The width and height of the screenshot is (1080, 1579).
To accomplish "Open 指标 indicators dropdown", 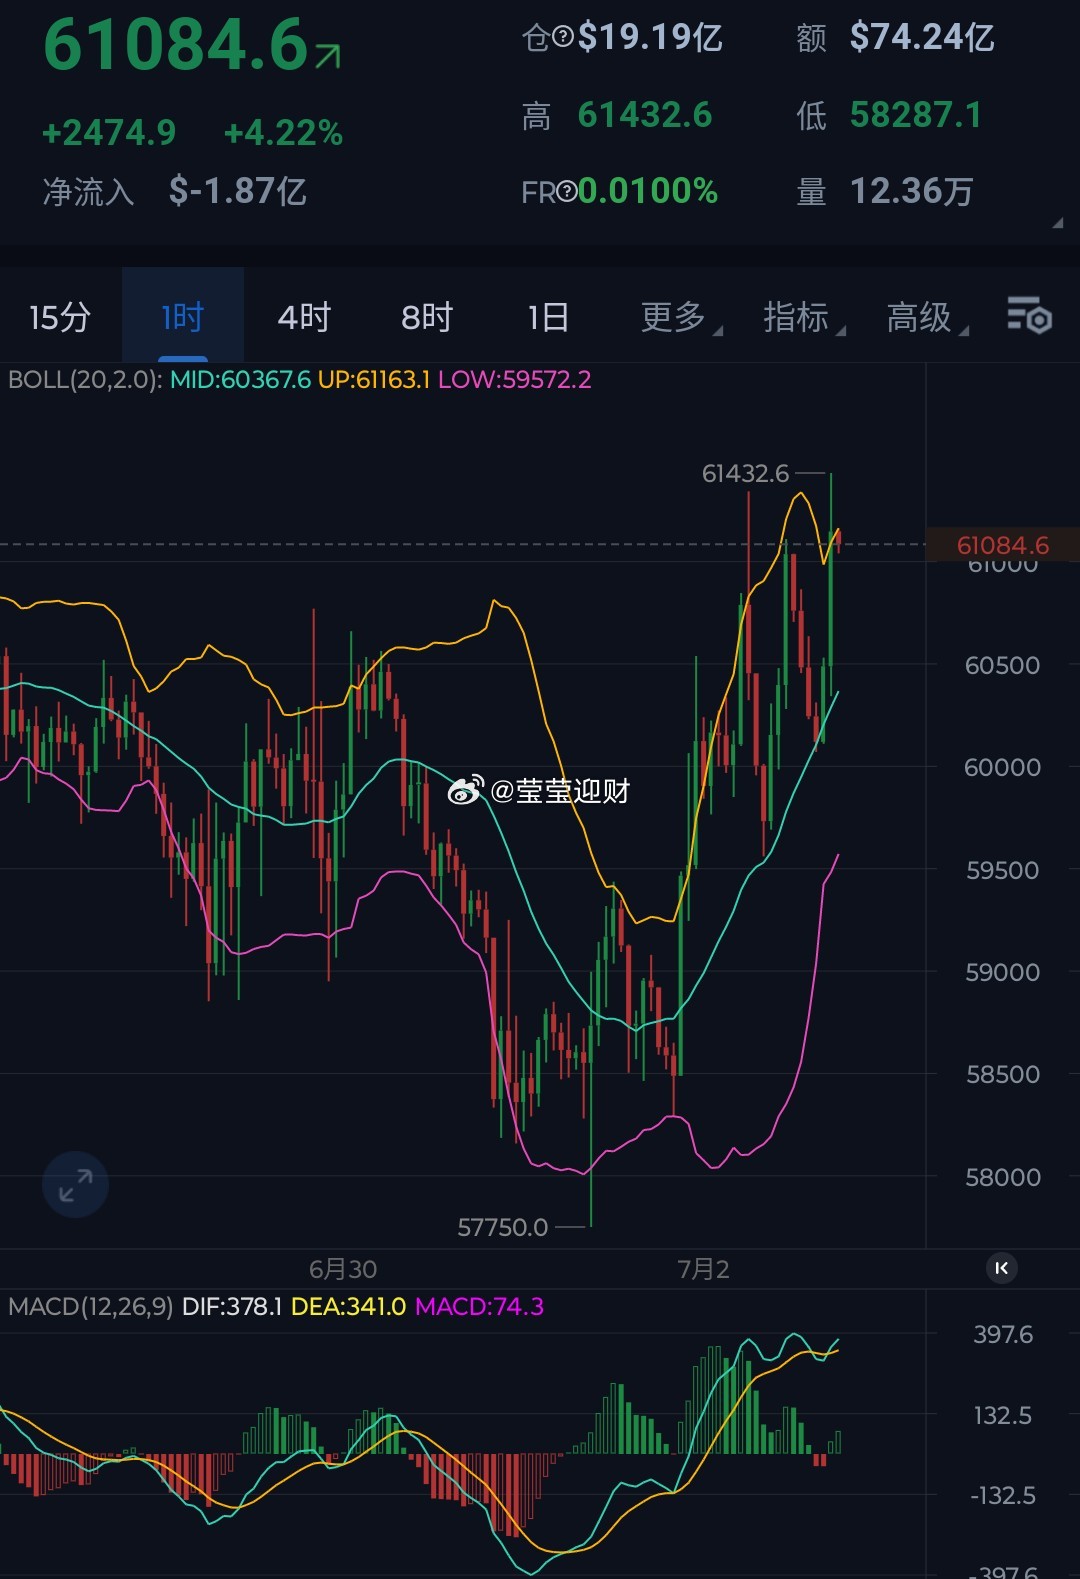I will pyautogui.click(x=803, y=317).
